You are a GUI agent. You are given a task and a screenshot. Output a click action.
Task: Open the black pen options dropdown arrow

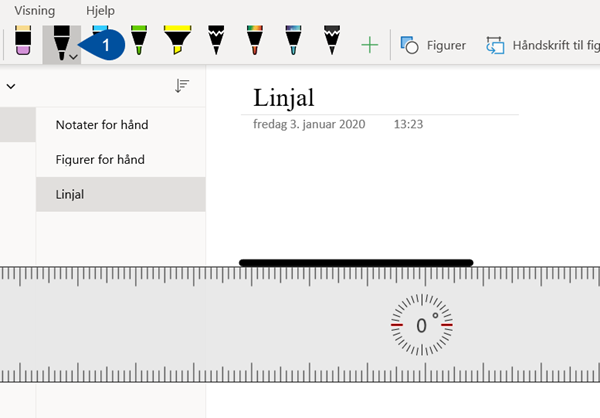pos(73,57)
